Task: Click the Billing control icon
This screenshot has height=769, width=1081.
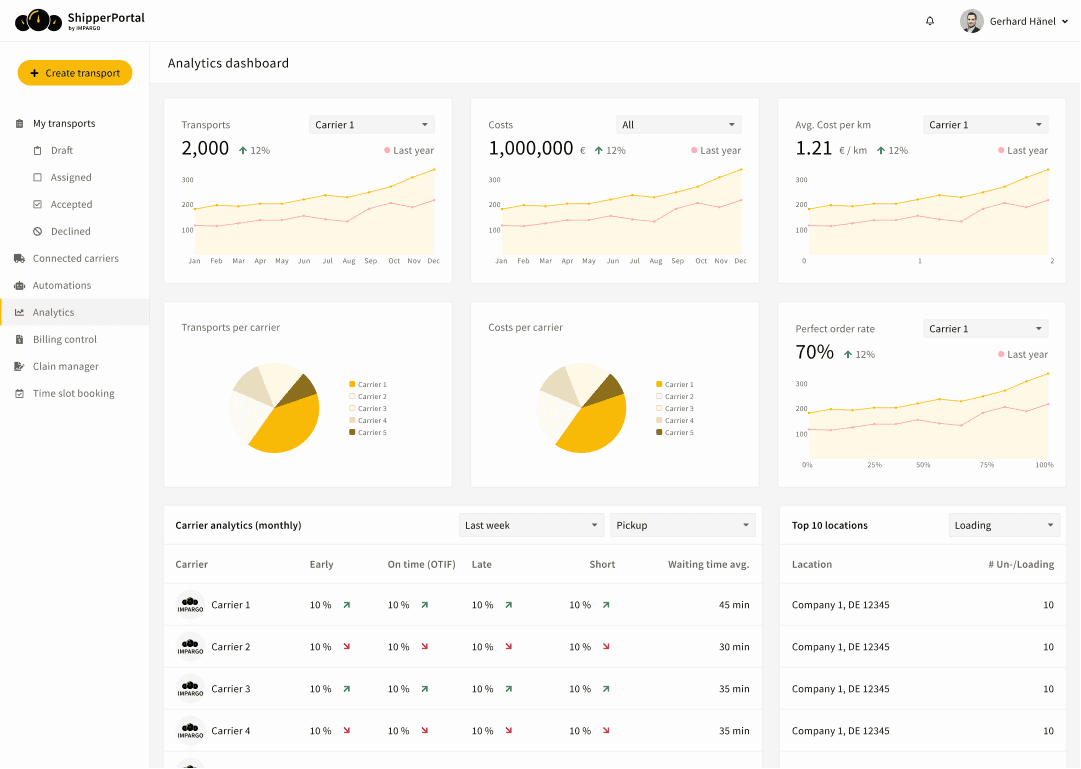Action: click(x=19, y=339)
